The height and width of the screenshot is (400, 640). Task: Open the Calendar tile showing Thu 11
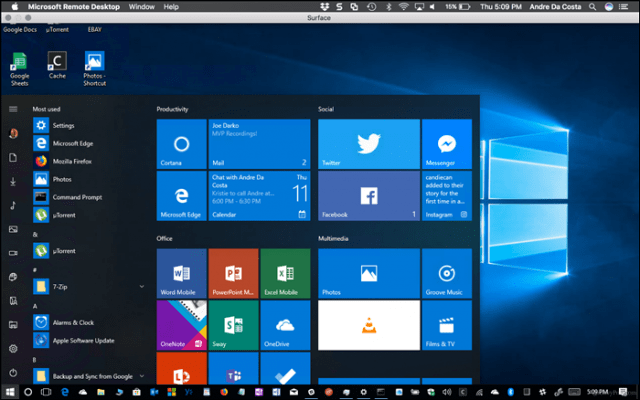[259, 196]
